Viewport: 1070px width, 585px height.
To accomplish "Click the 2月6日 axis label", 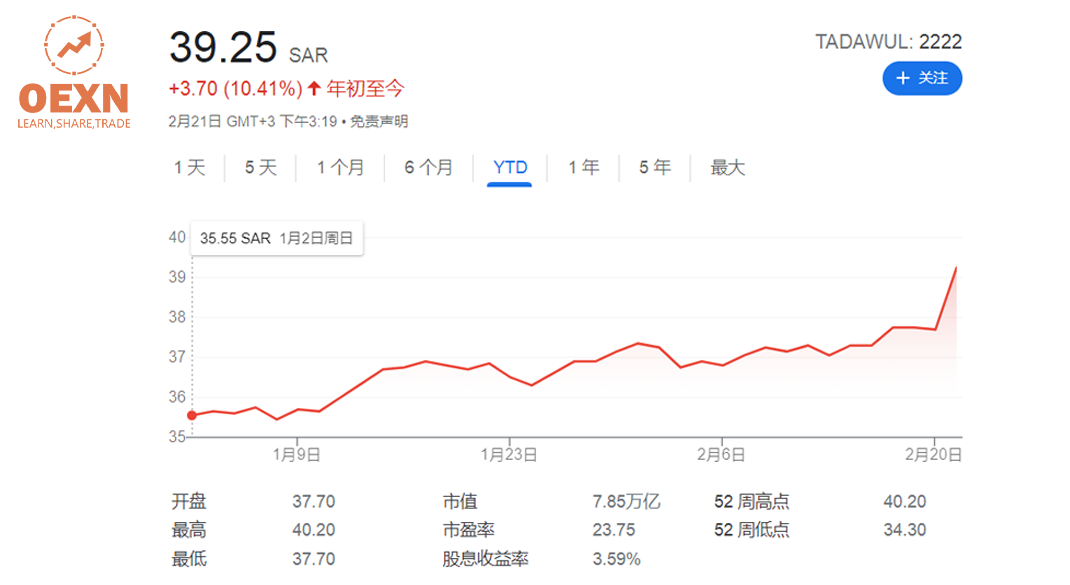I will click(x=721, y=455).
